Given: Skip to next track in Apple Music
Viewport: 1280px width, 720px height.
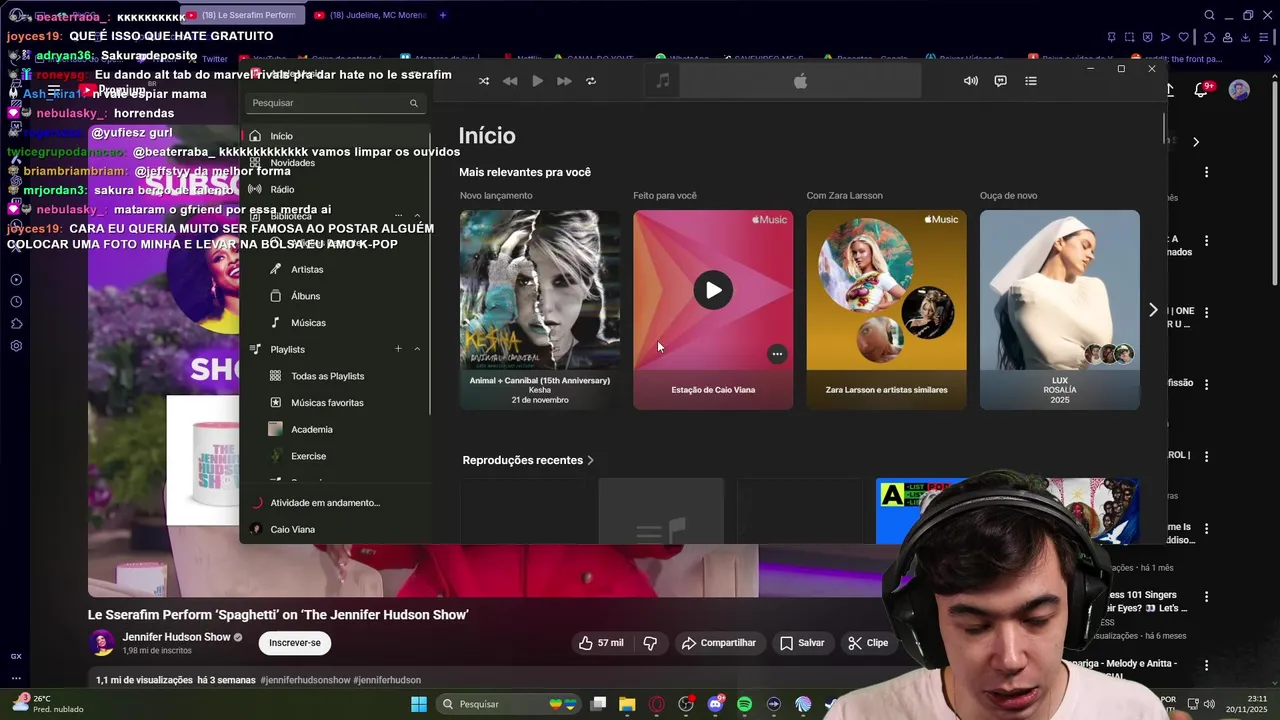Looking at the screenshot, I should (x=564, y=81).
